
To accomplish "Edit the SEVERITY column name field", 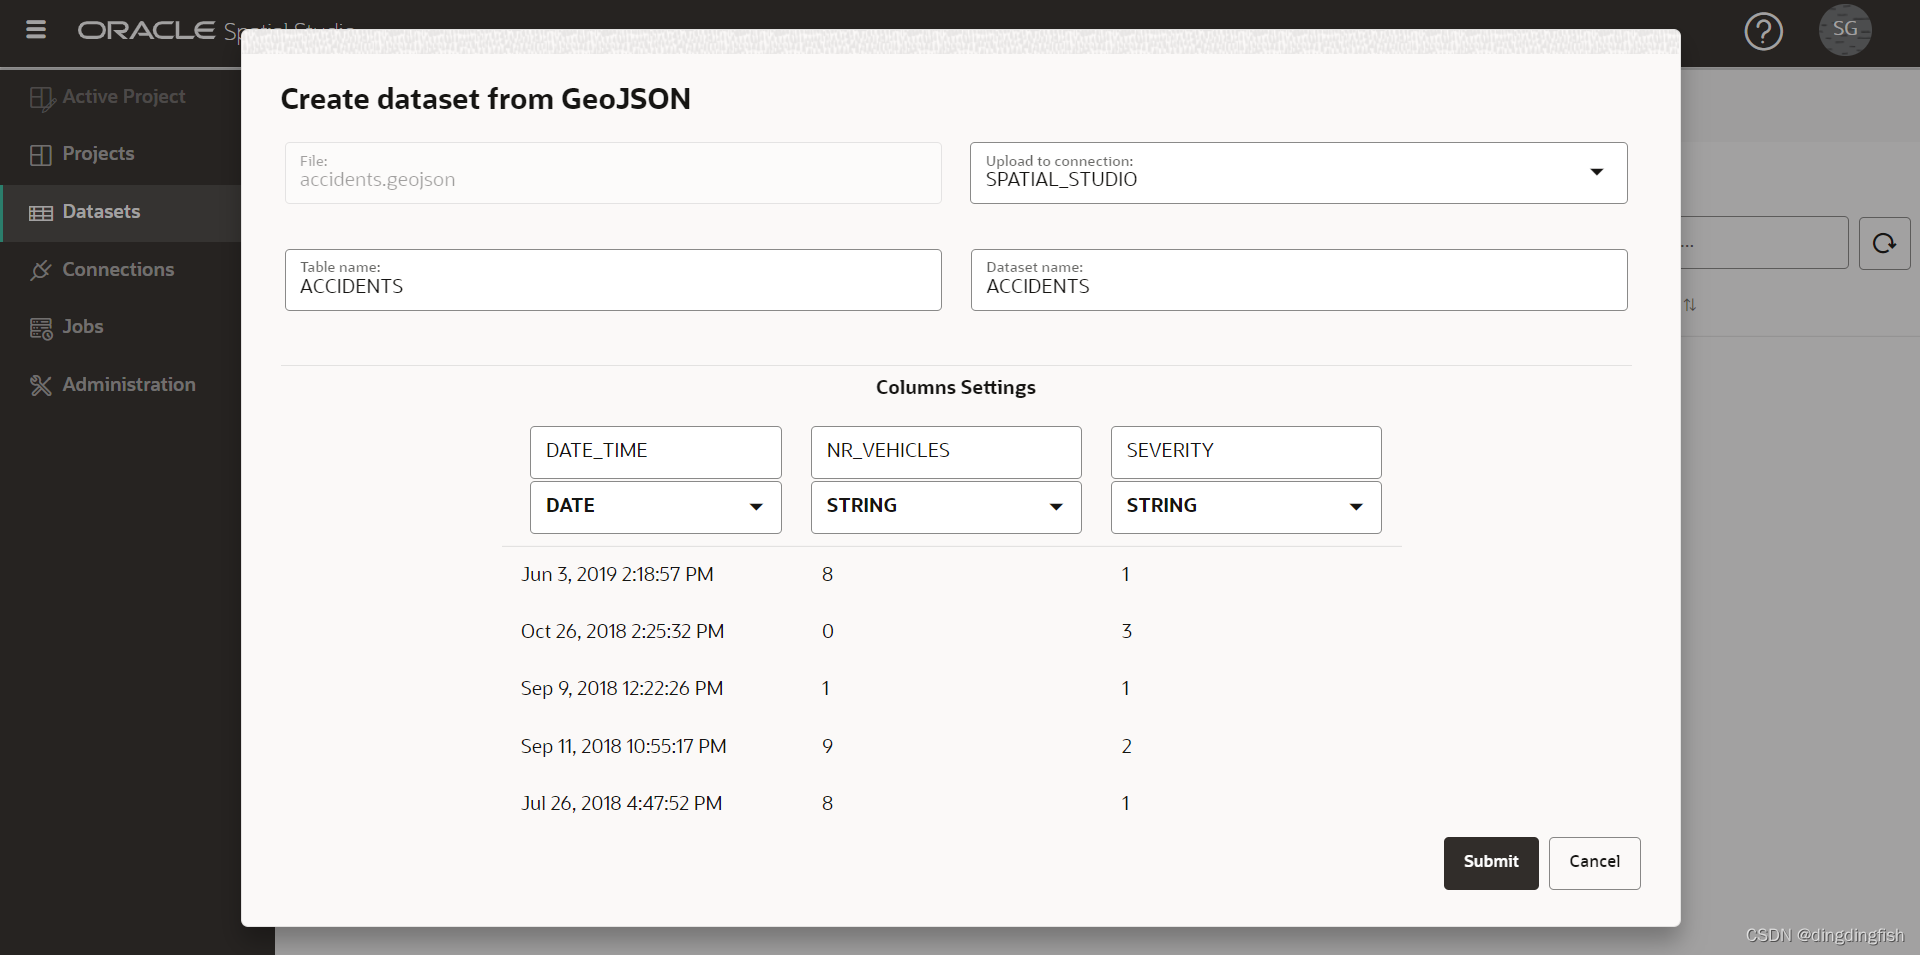I will [1245, 452].
